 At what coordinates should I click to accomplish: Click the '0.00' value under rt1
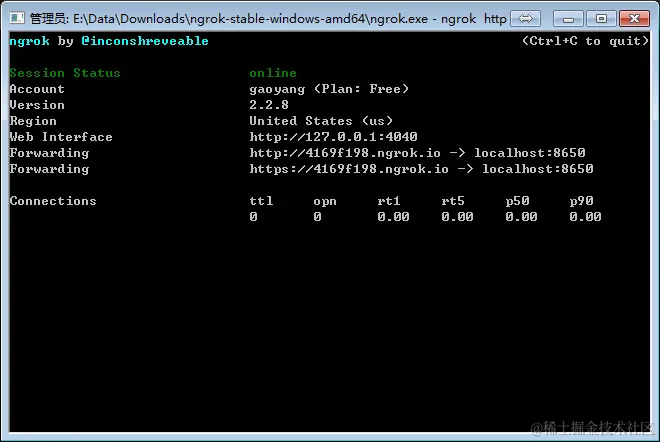click(393, 217)
